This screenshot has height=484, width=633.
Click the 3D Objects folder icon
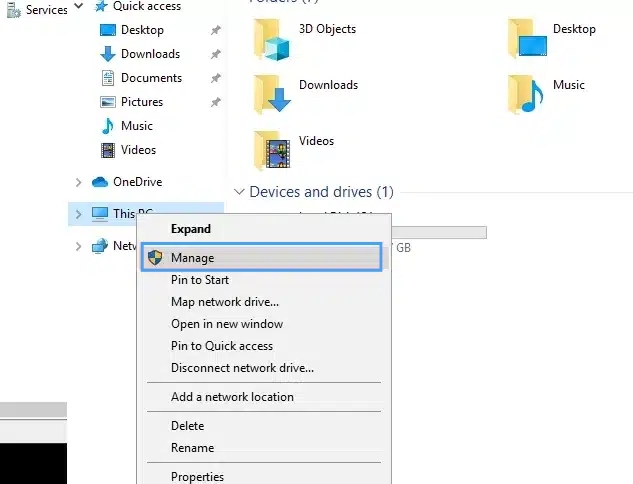click(x=272, y=40)
